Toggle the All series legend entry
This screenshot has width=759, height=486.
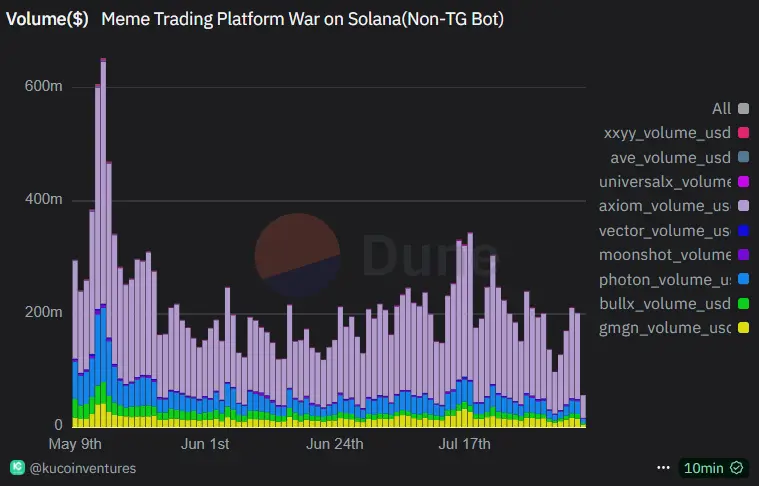(730, 108)
